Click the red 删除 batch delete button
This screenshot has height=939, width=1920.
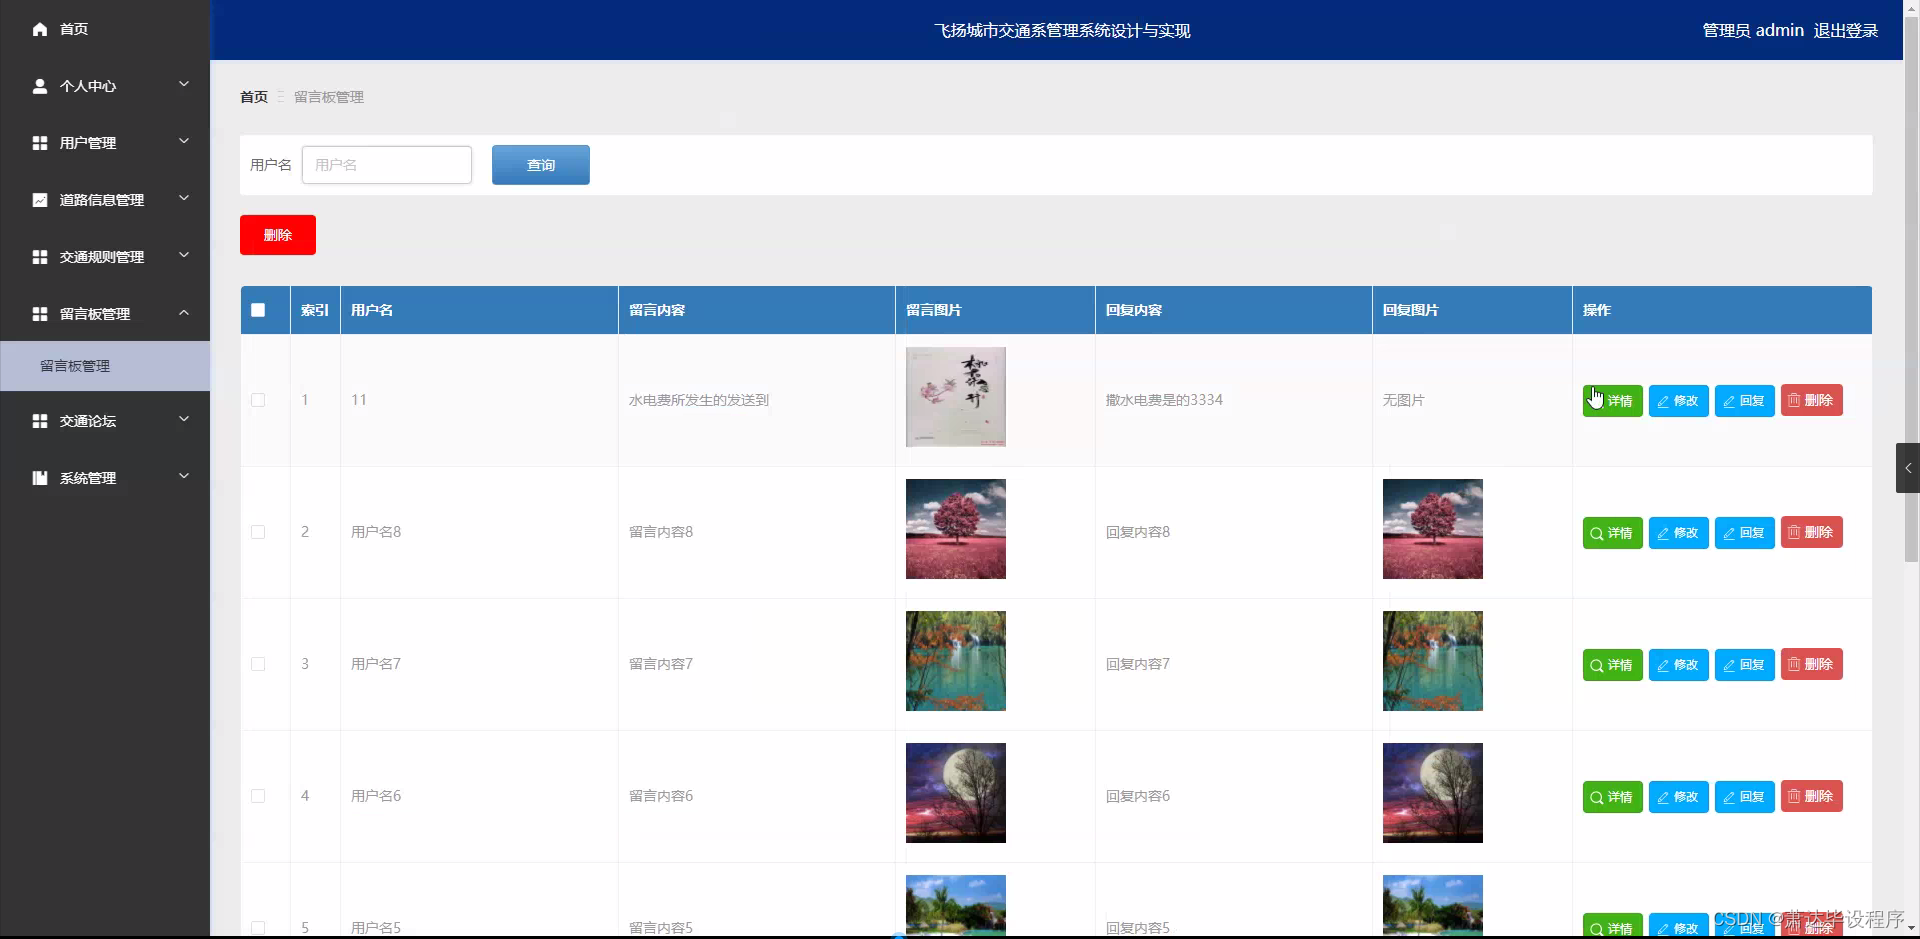point(278,235)
